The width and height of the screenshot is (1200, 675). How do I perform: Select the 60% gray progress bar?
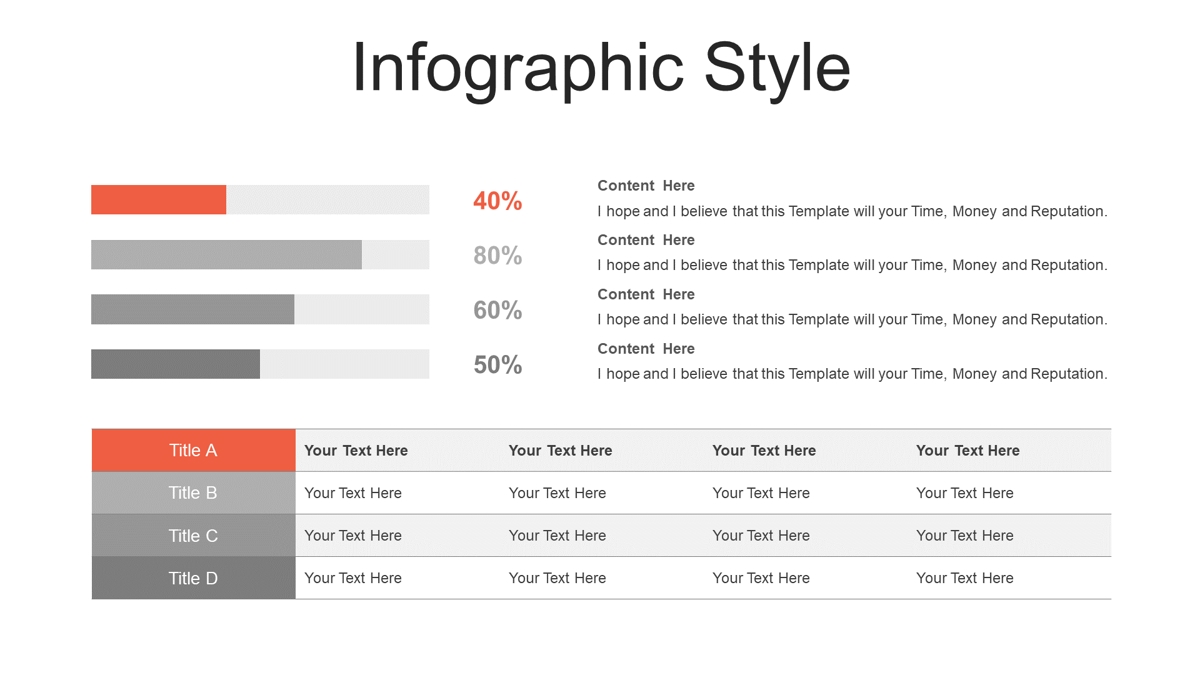click(x=192, y=309)
